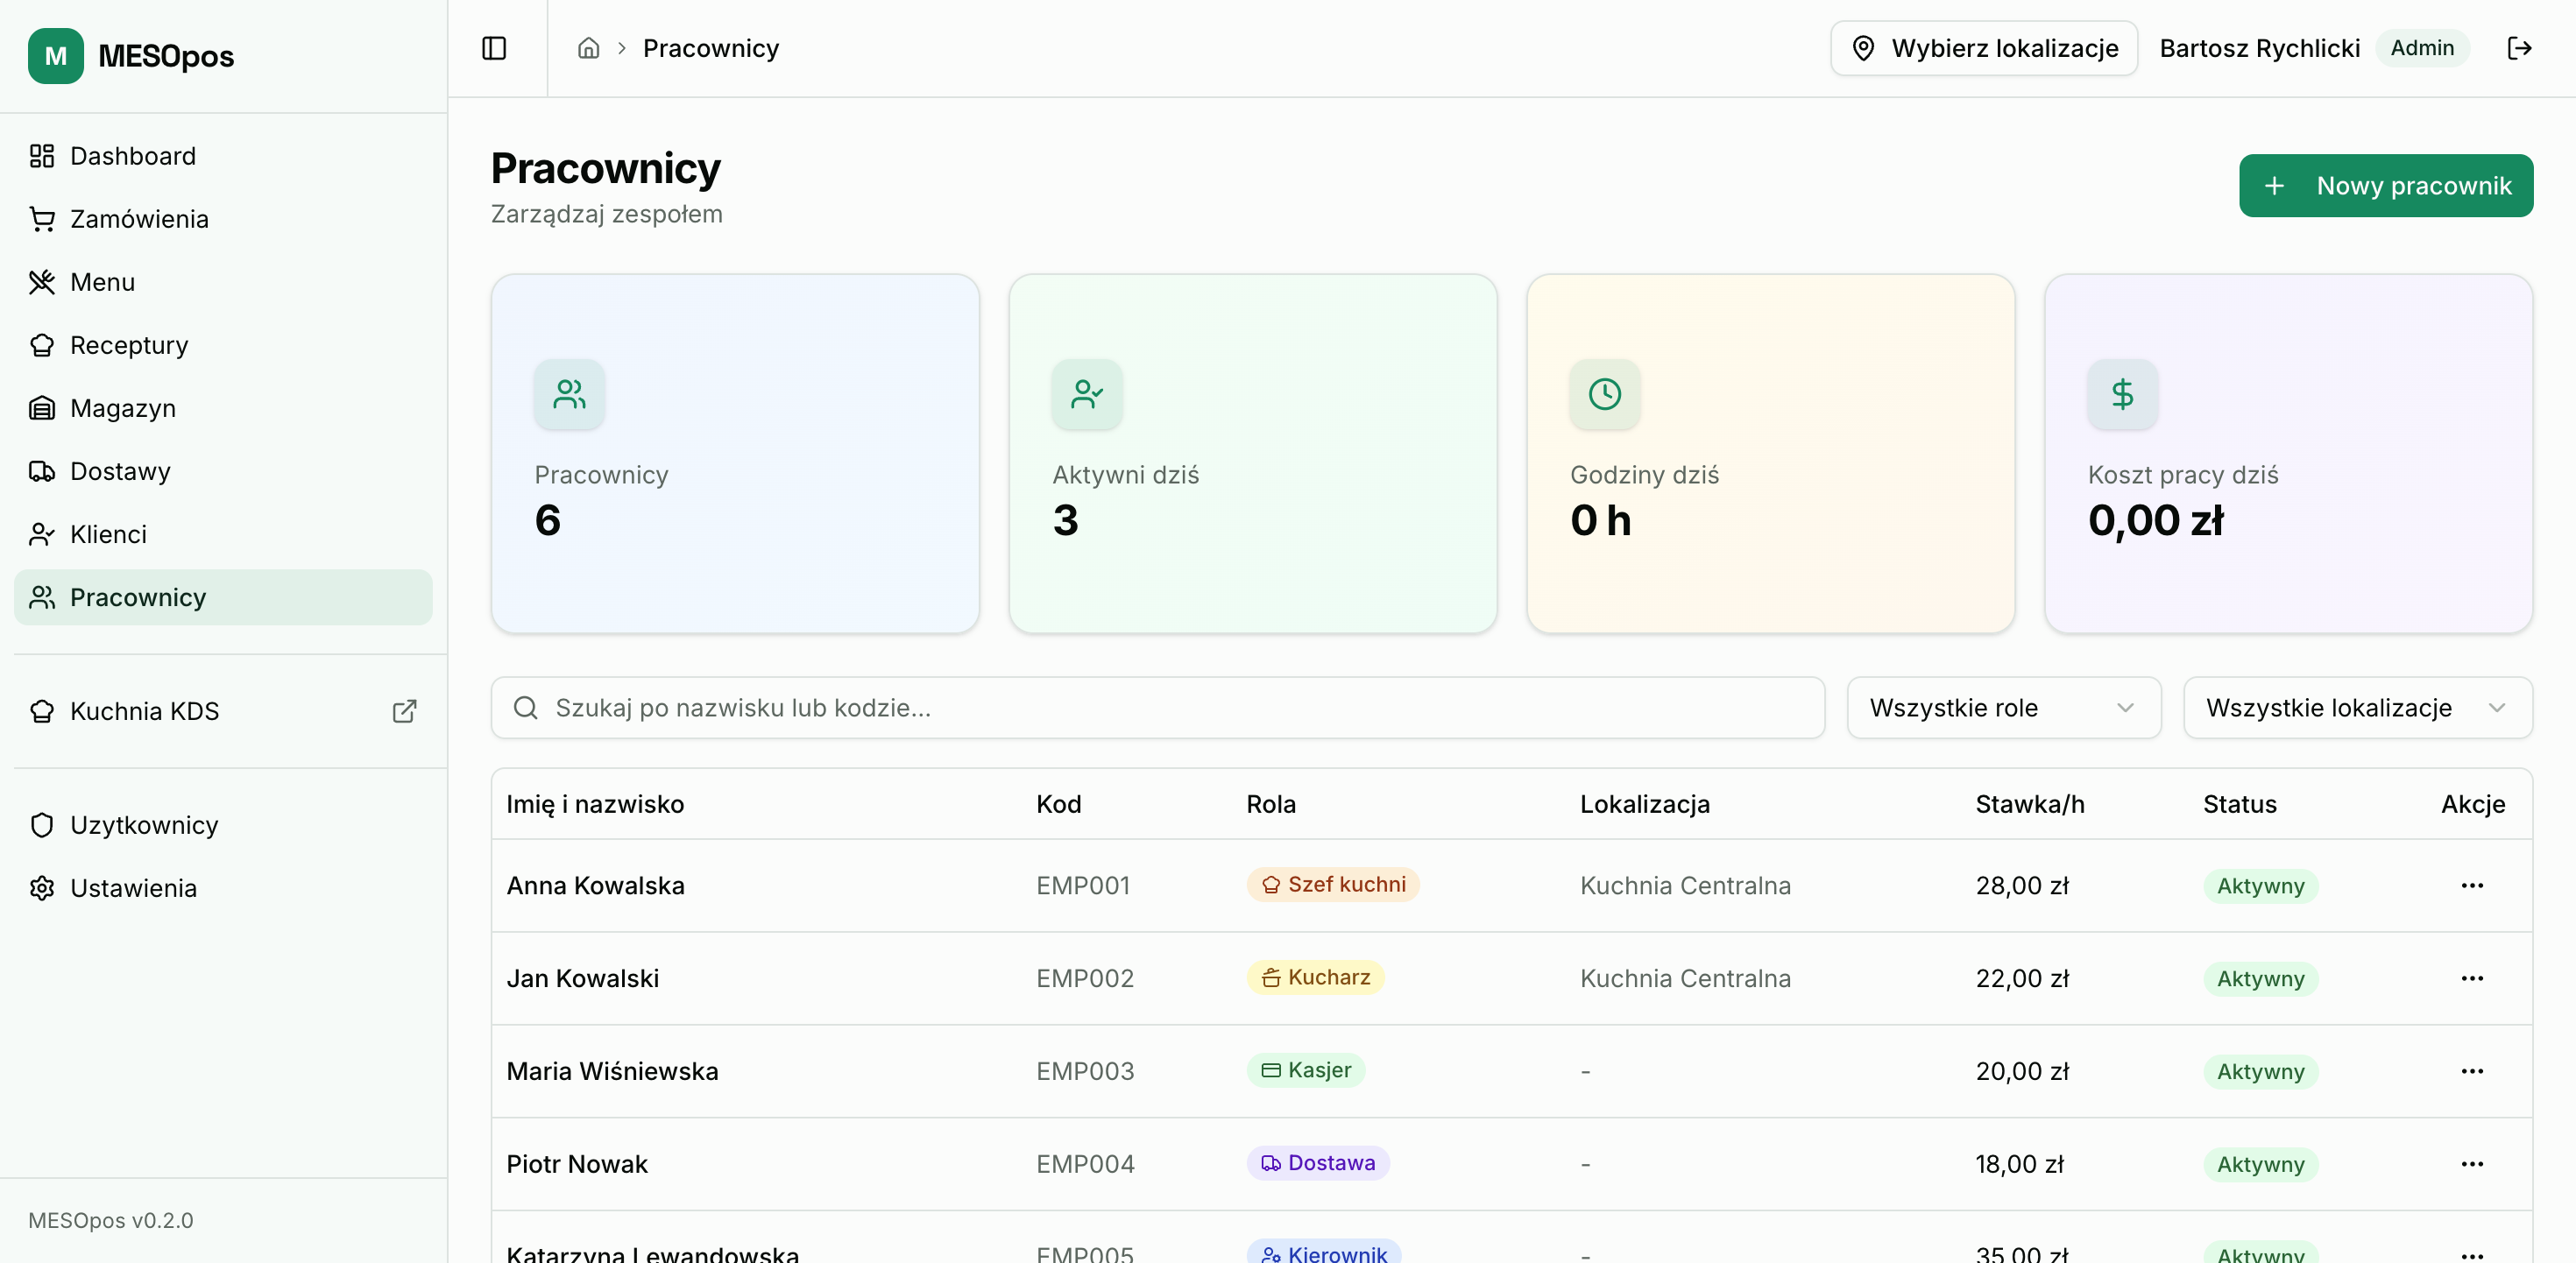The width and height of the screenshot is (2576, 1263).
Task: Click the Nowy pracownik button
Action: click(x=2385, y=186)
